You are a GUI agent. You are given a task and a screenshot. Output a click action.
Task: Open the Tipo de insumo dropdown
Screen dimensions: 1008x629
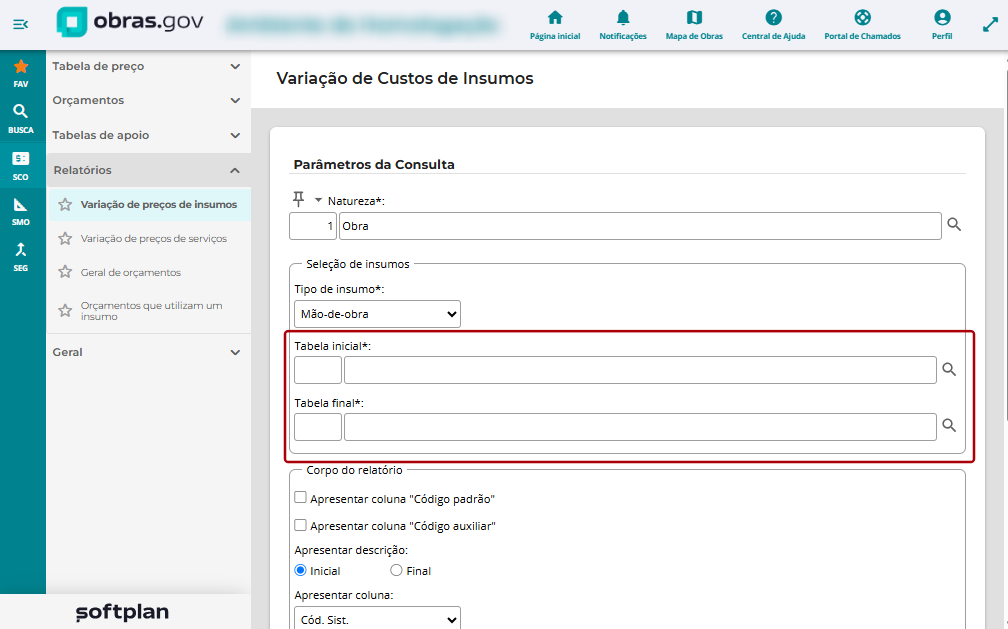377,314
